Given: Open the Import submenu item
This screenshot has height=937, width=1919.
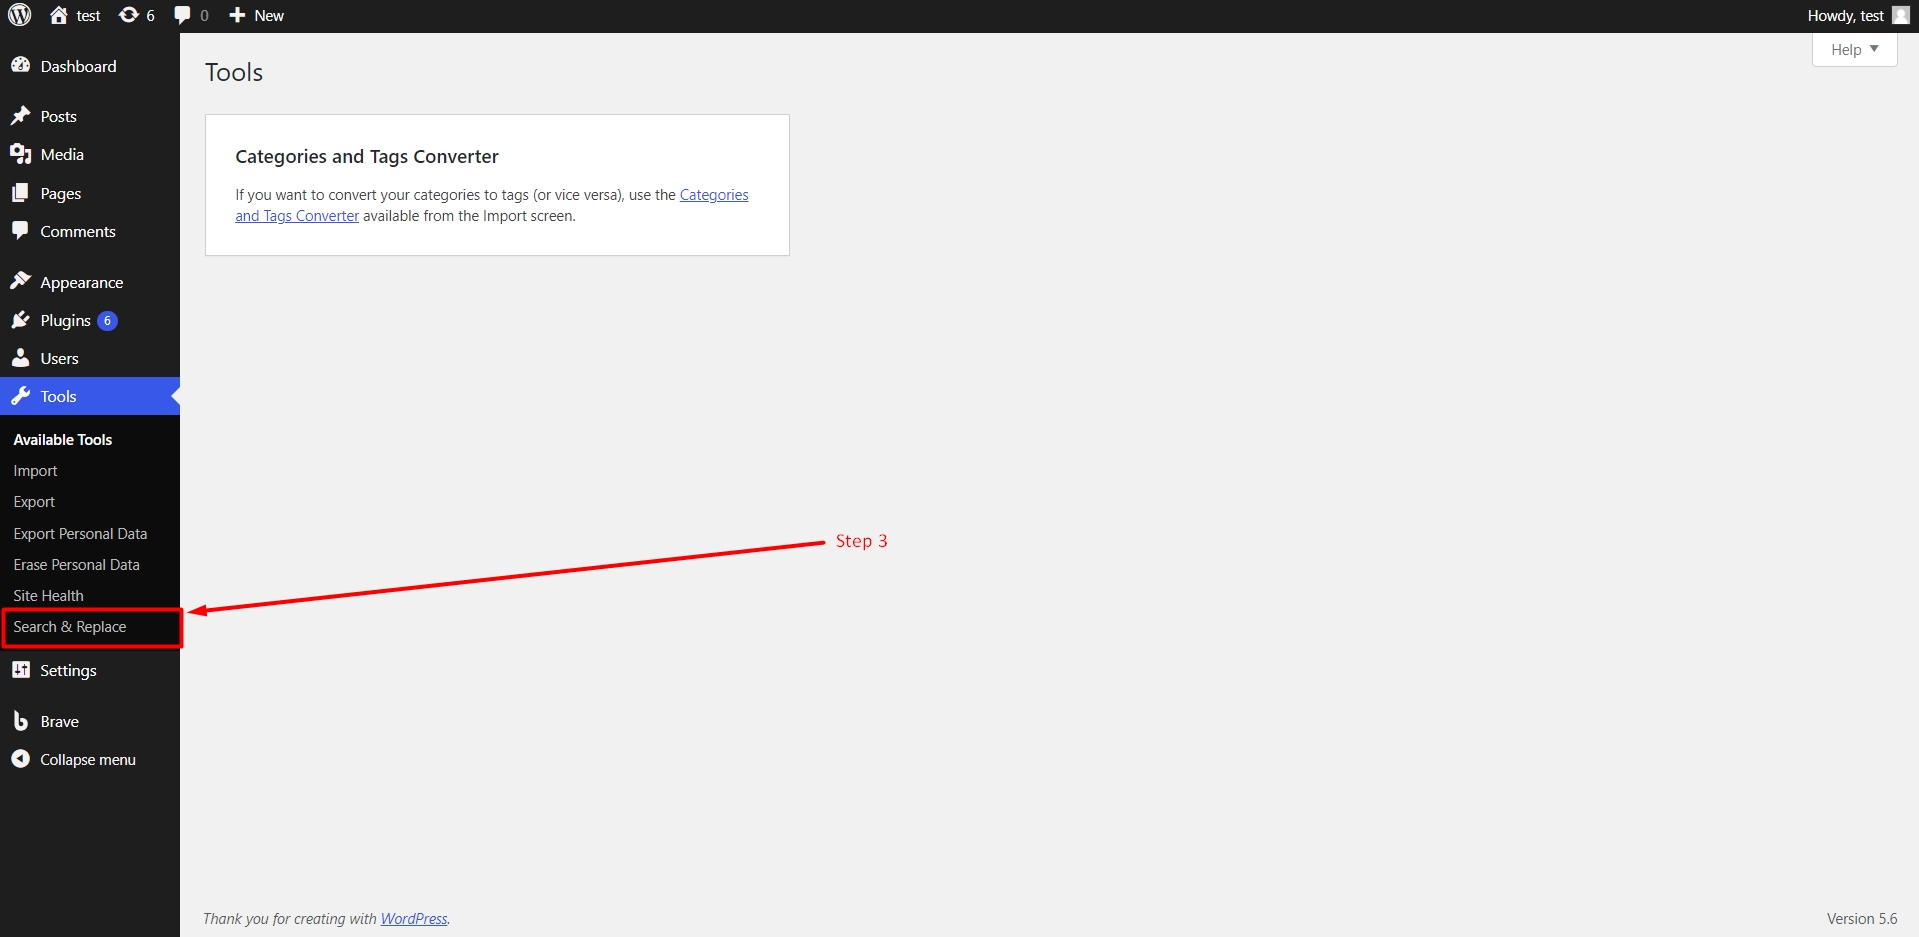Looking at the screenshot, I should (x=35, y=470).
